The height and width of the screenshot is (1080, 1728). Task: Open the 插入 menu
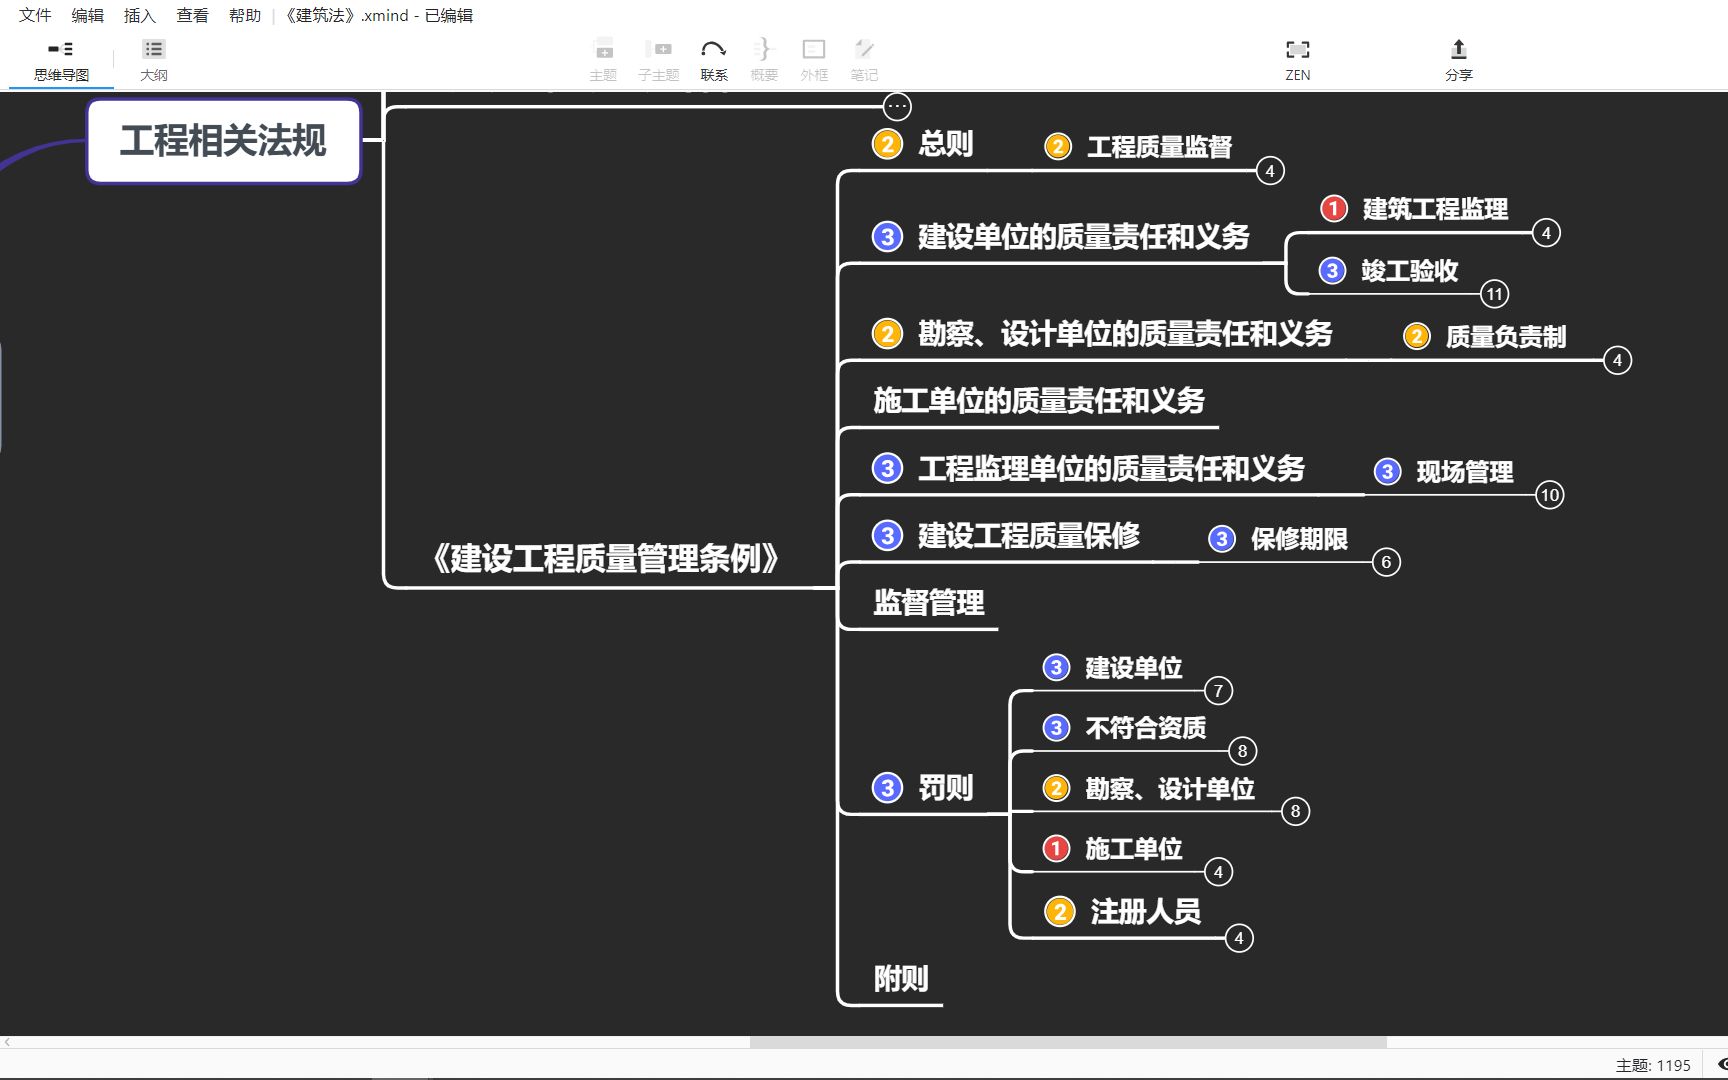[140, 15]
